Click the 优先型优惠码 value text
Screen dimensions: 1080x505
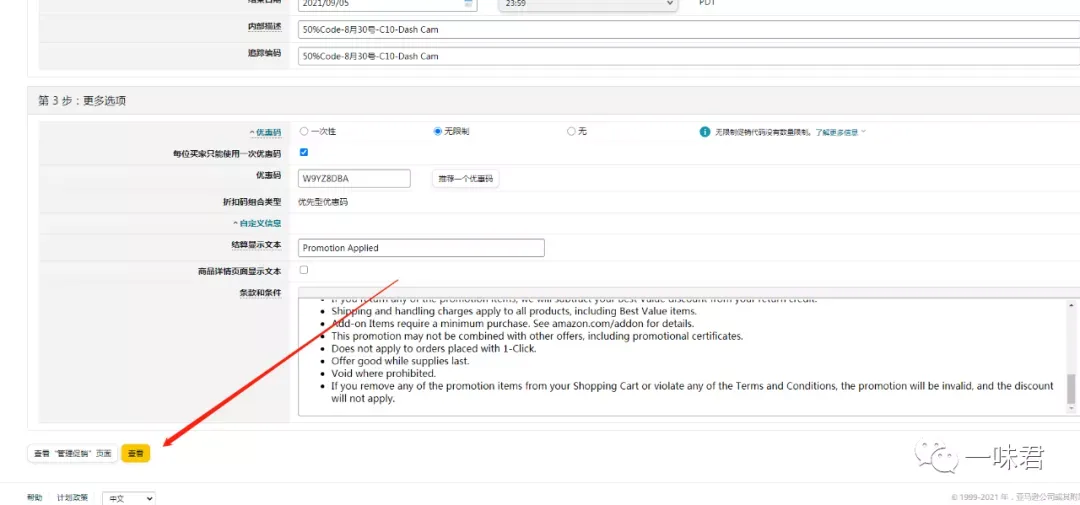(323, 203)
